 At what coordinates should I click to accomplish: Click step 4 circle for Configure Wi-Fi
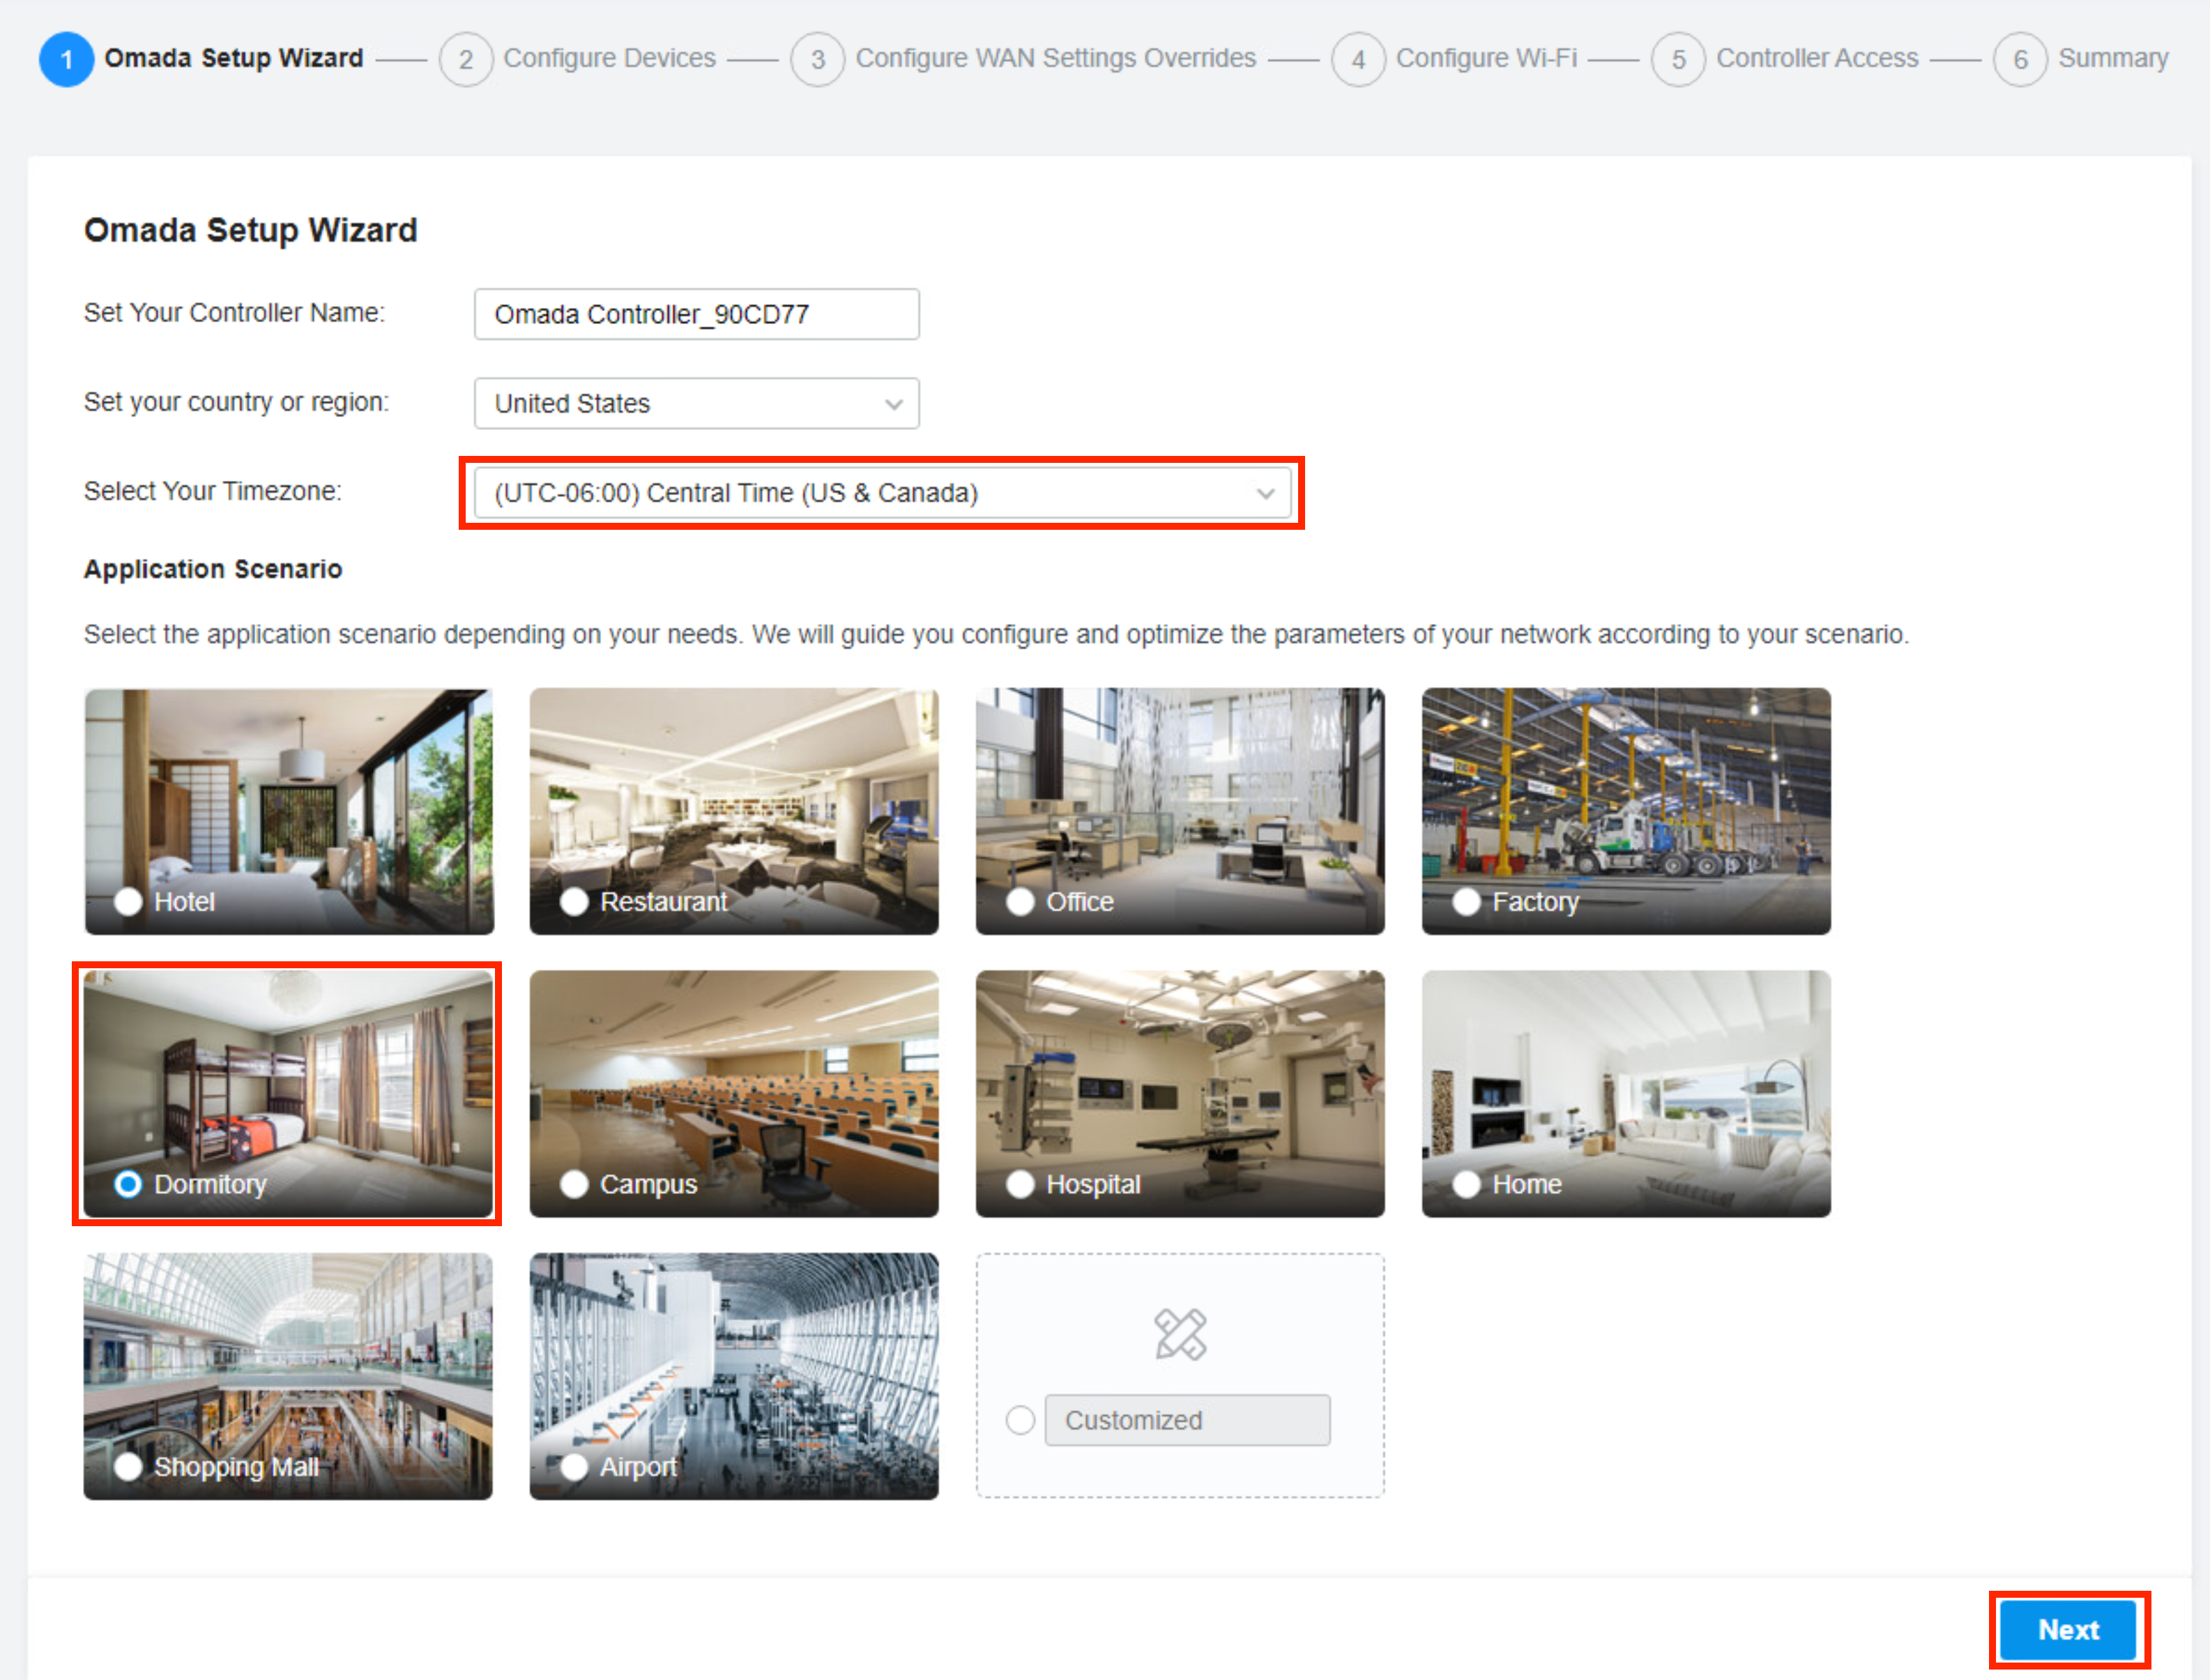[1357, 60]
